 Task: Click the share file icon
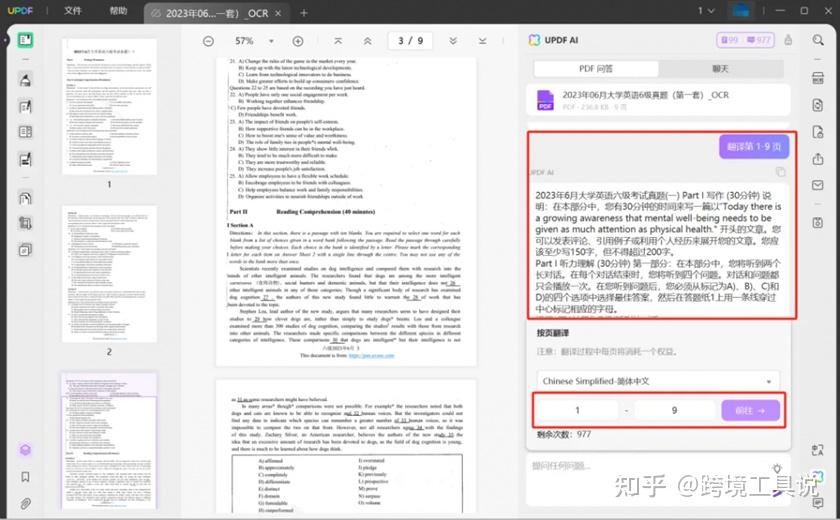pos(818,159)
